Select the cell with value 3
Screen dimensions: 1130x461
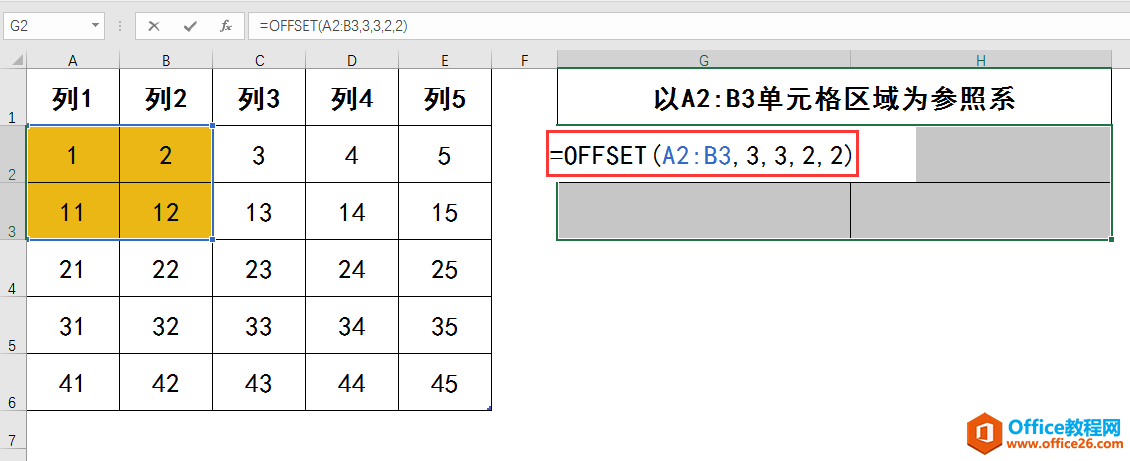click(259, 154)
